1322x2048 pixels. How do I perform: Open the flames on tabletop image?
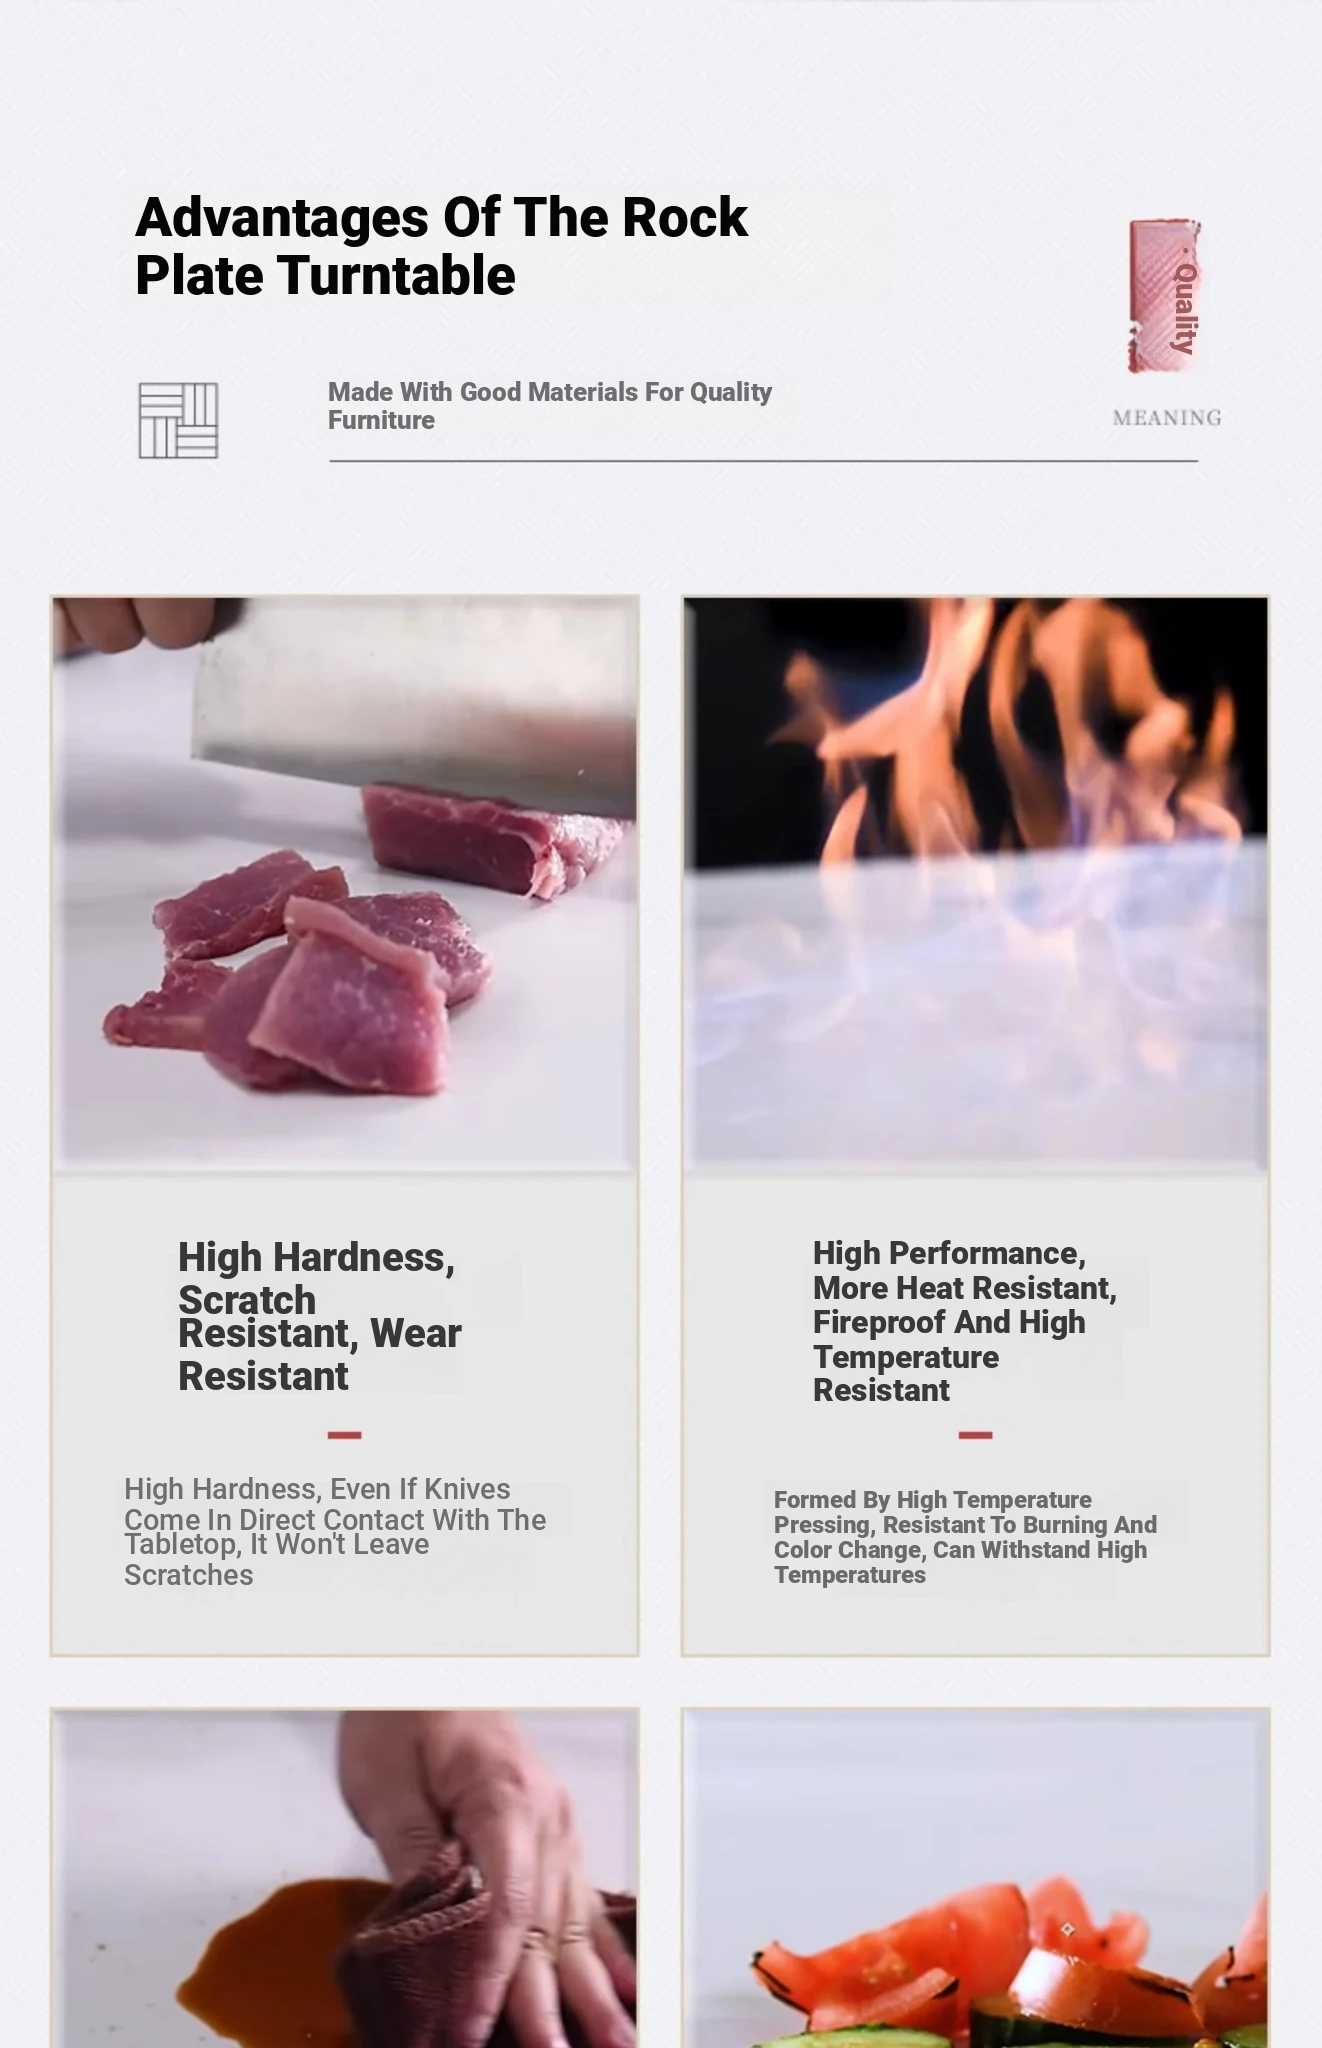[976, 884]
